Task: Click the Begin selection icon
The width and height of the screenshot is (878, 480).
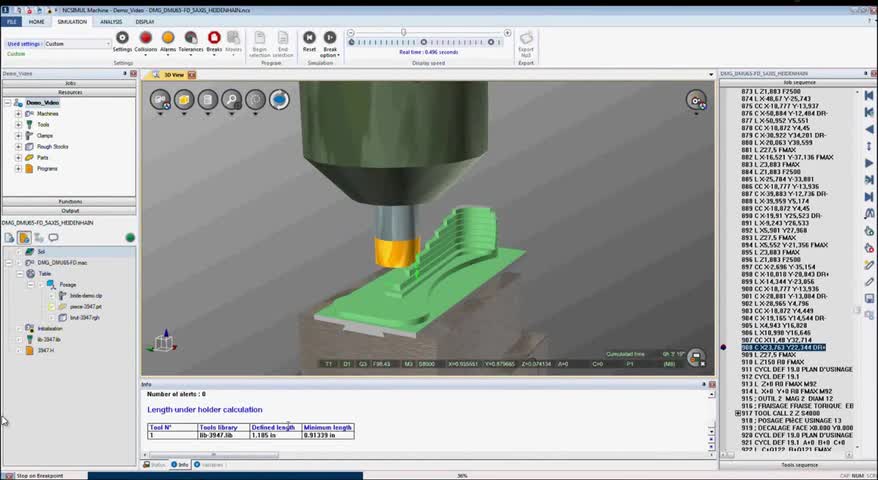Action: tap(259, 38)
